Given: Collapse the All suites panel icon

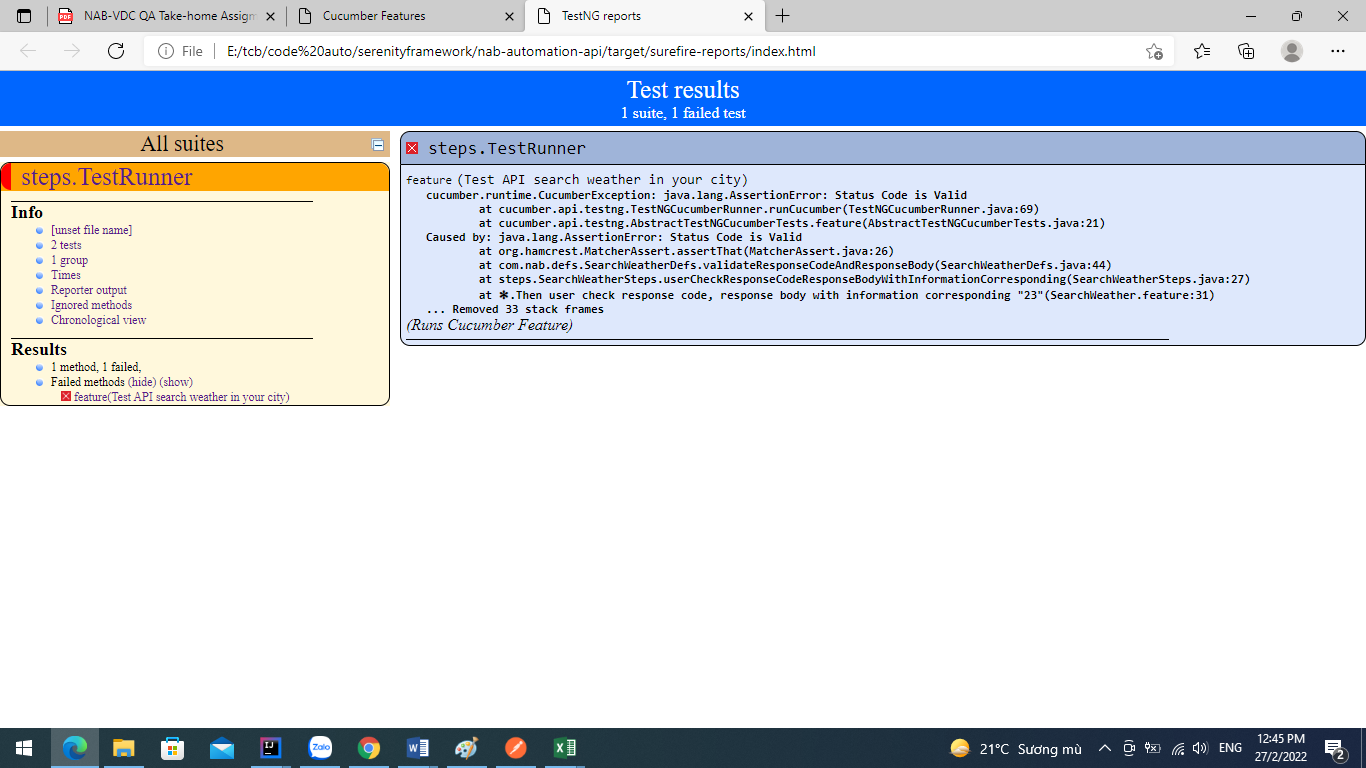Looking at the screenshot, I should [378, 145].
